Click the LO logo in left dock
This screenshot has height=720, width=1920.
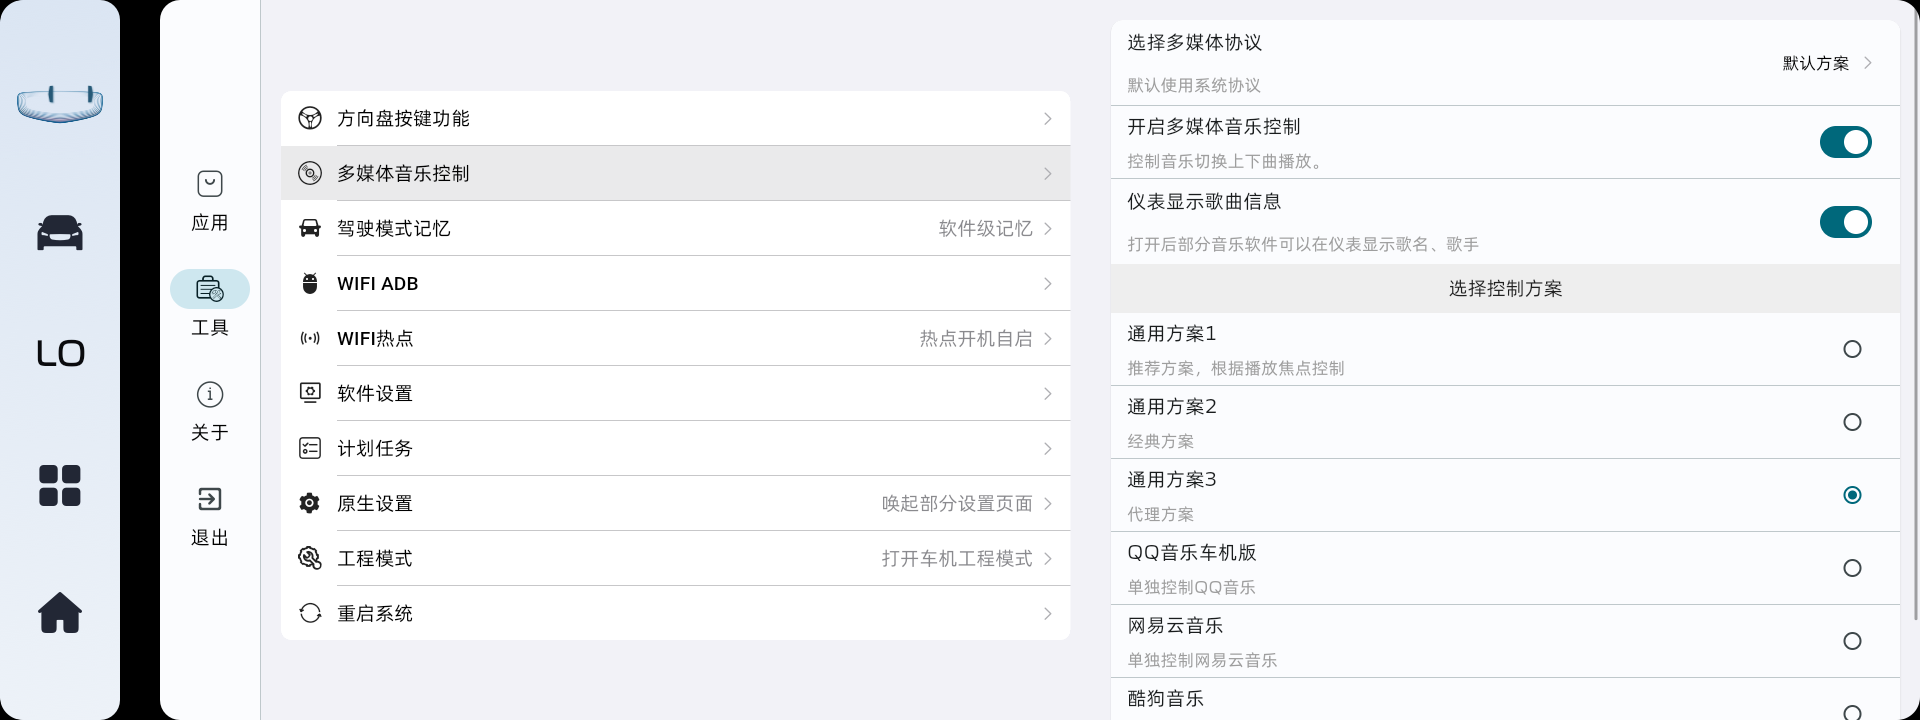pos(60,353)
